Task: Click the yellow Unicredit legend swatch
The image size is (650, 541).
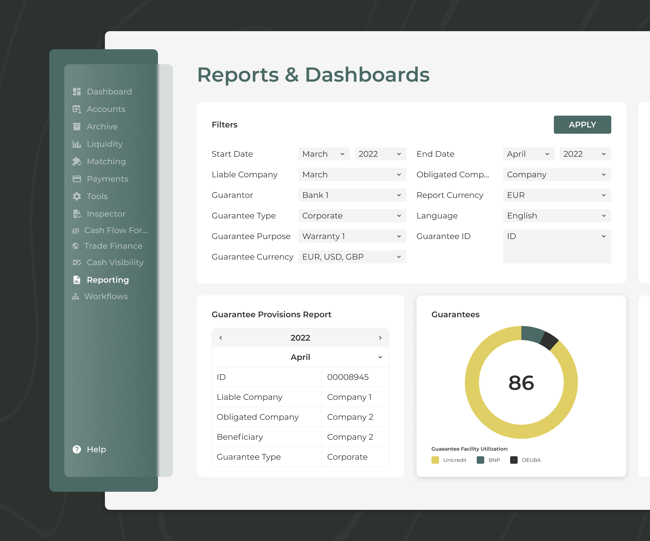Action: (435, 460)
